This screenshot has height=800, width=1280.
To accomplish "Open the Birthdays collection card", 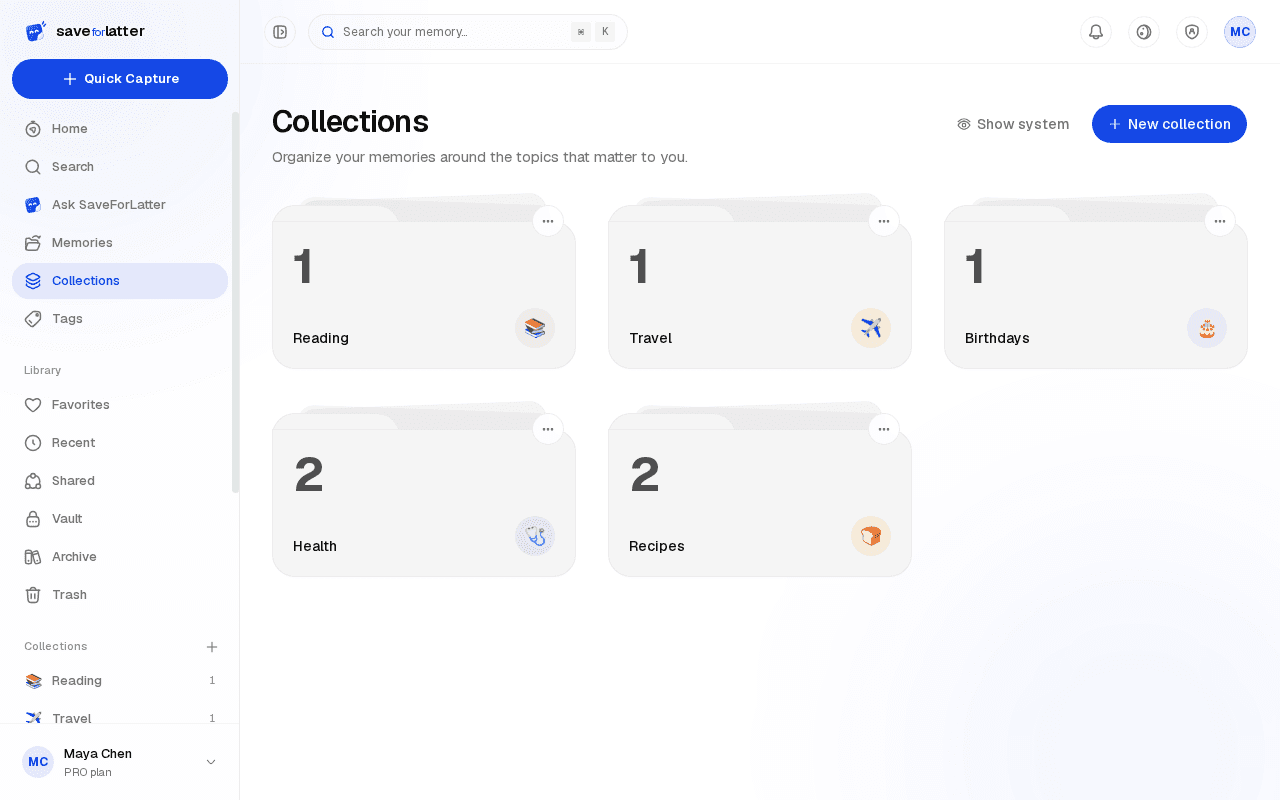I will tap(1096, 287).
